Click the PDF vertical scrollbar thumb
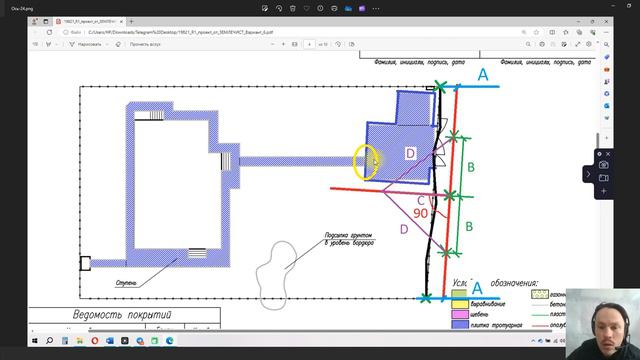The width and height of the screenshot is (640, 360). tap(598, 140)
